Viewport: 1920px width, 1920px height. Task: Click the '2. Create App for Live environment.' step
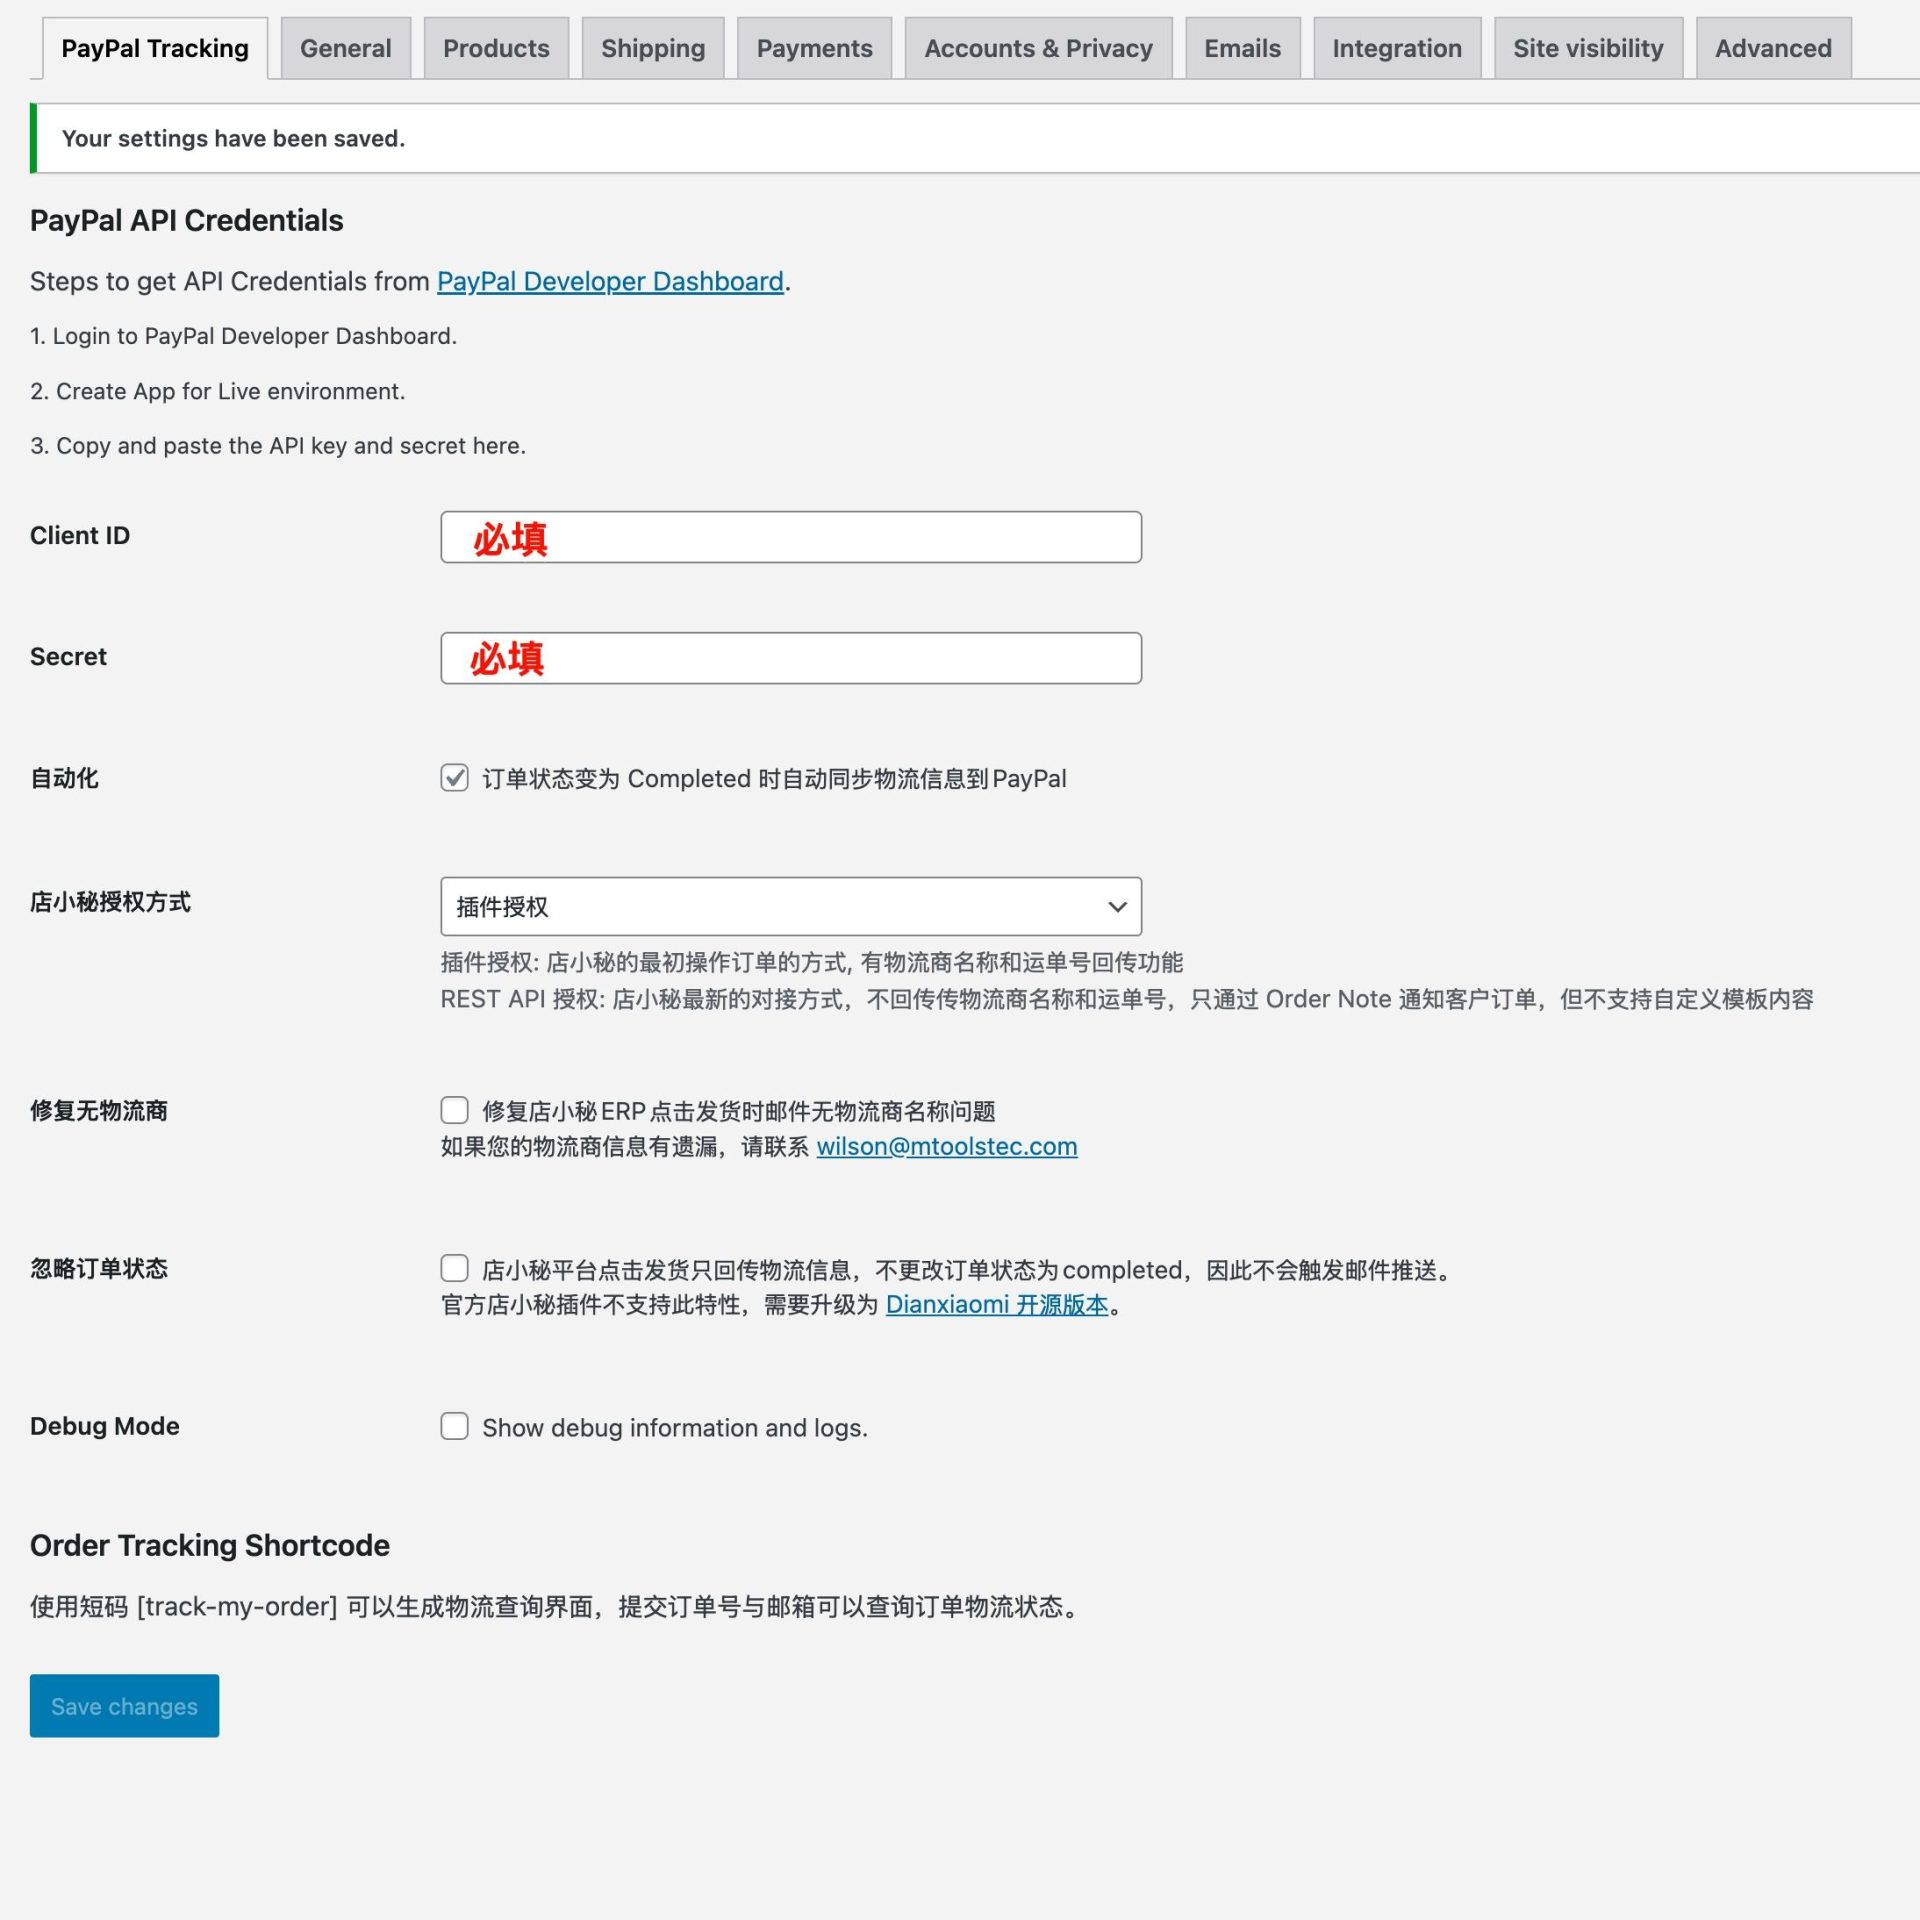pos(218,391)
